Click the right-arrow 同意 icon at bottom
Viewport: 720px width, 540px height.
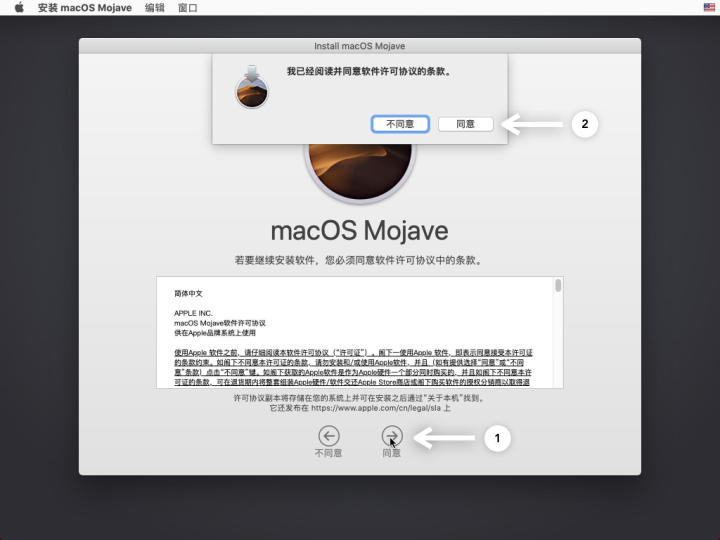coord(392,436)
